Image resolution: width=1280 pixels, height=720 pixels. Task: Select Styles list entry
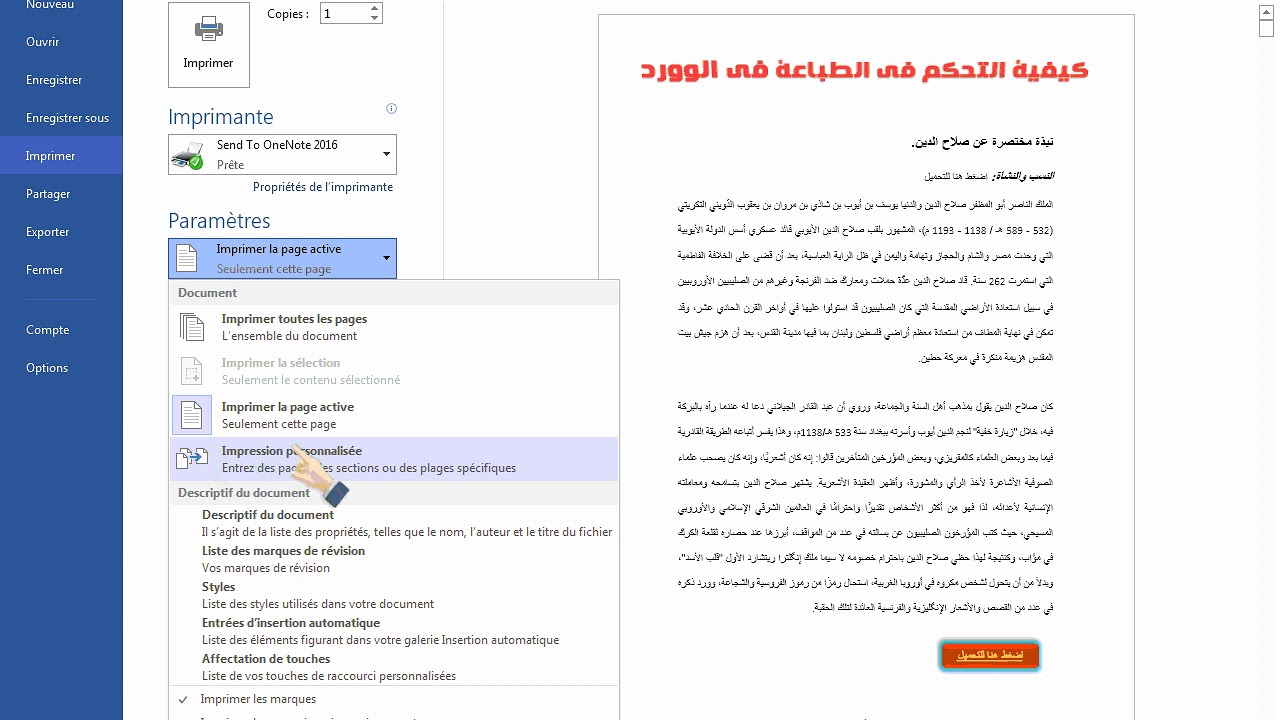tap(394, 595)
